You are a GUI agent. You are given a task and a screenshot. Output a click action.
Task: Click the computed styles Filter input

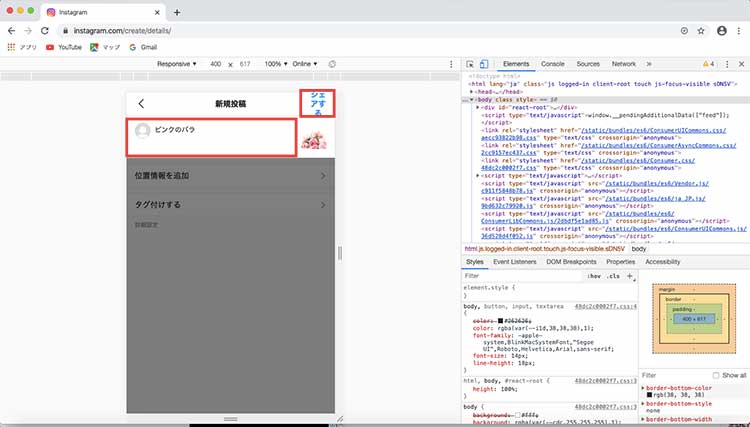[x=674, y=375]
